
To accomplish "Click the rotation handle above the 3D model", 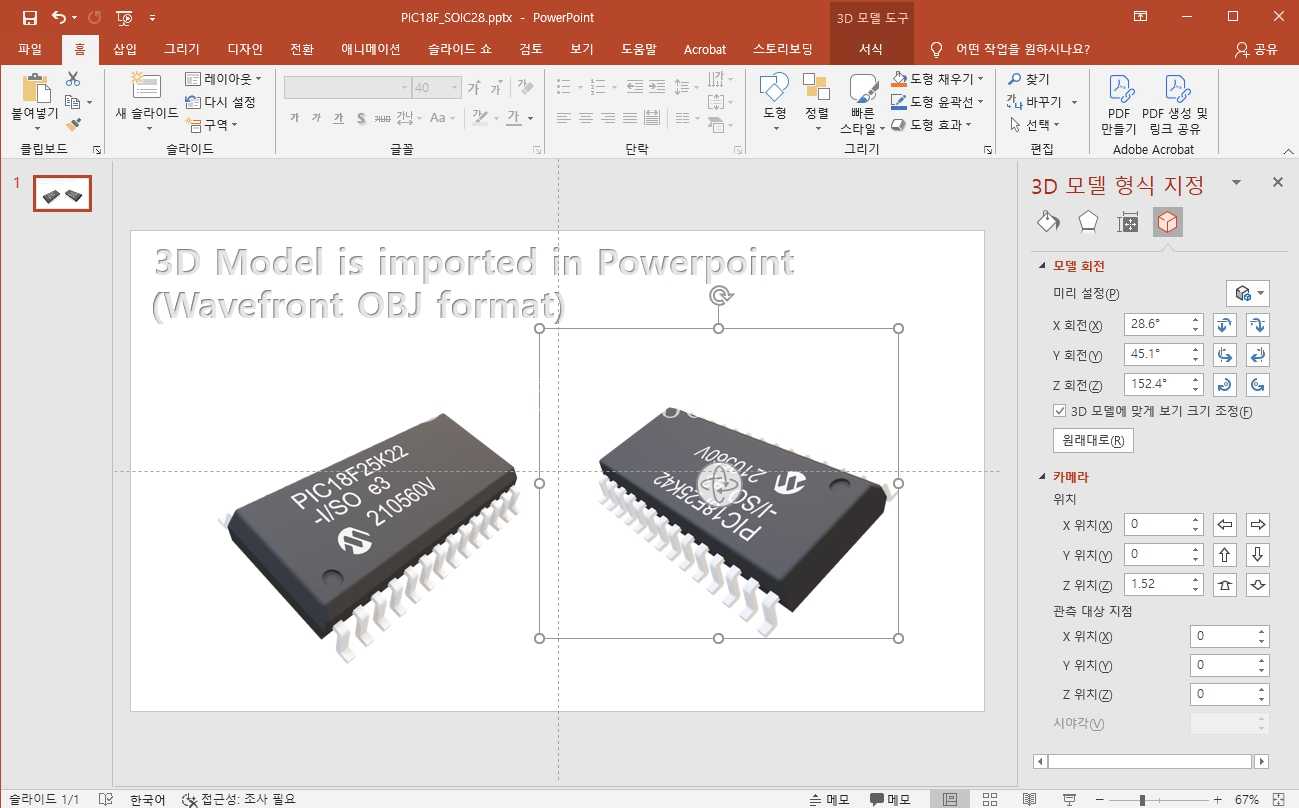I will click(x=719, y=295).
